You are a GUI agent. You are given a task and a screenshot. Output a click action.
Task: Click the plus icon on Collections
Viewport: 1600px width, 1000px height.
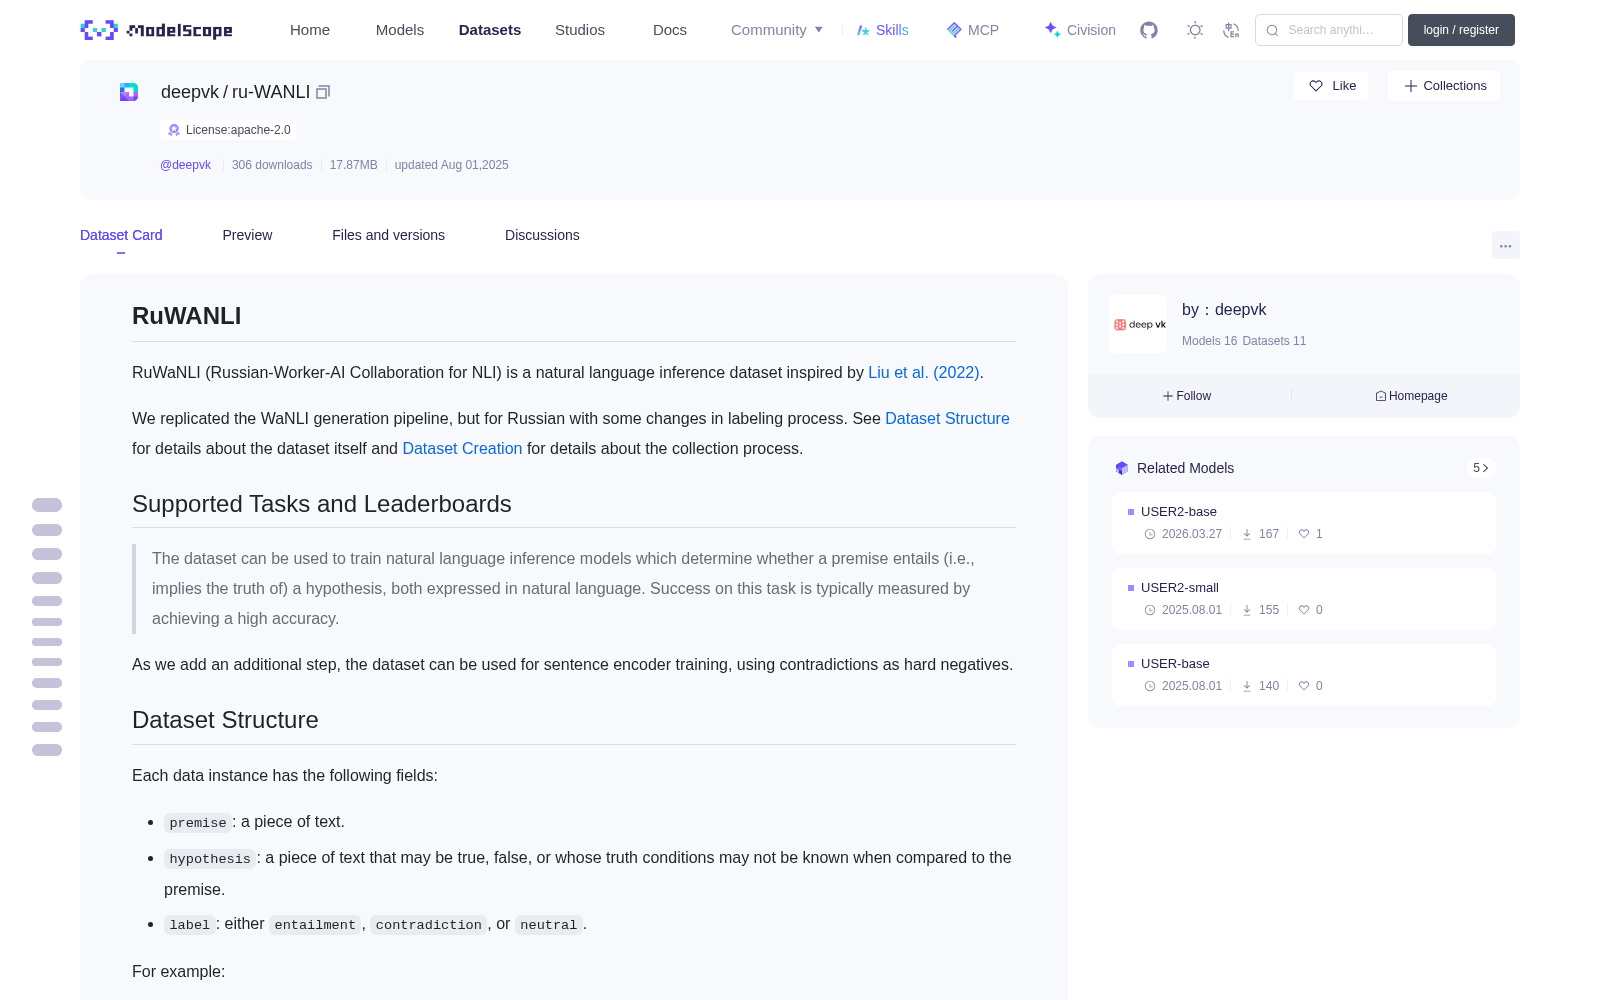1411,86
